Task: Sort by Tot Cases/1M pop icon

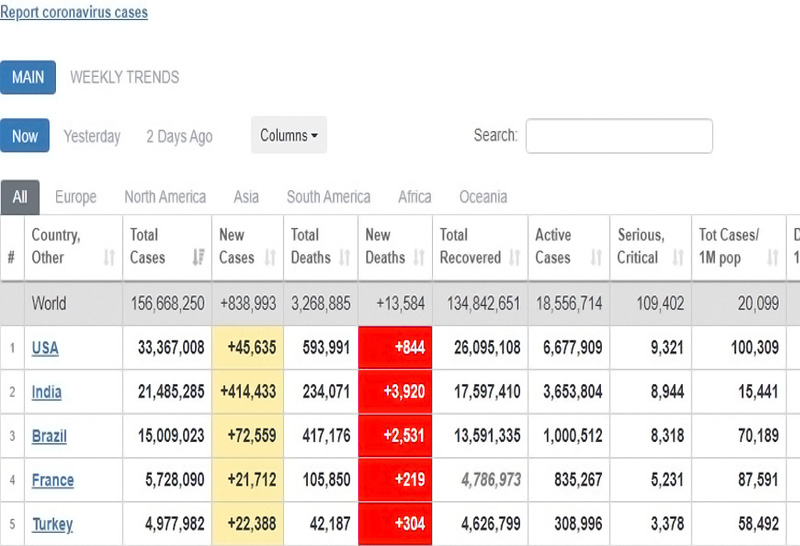Action: tap(772, 258)
